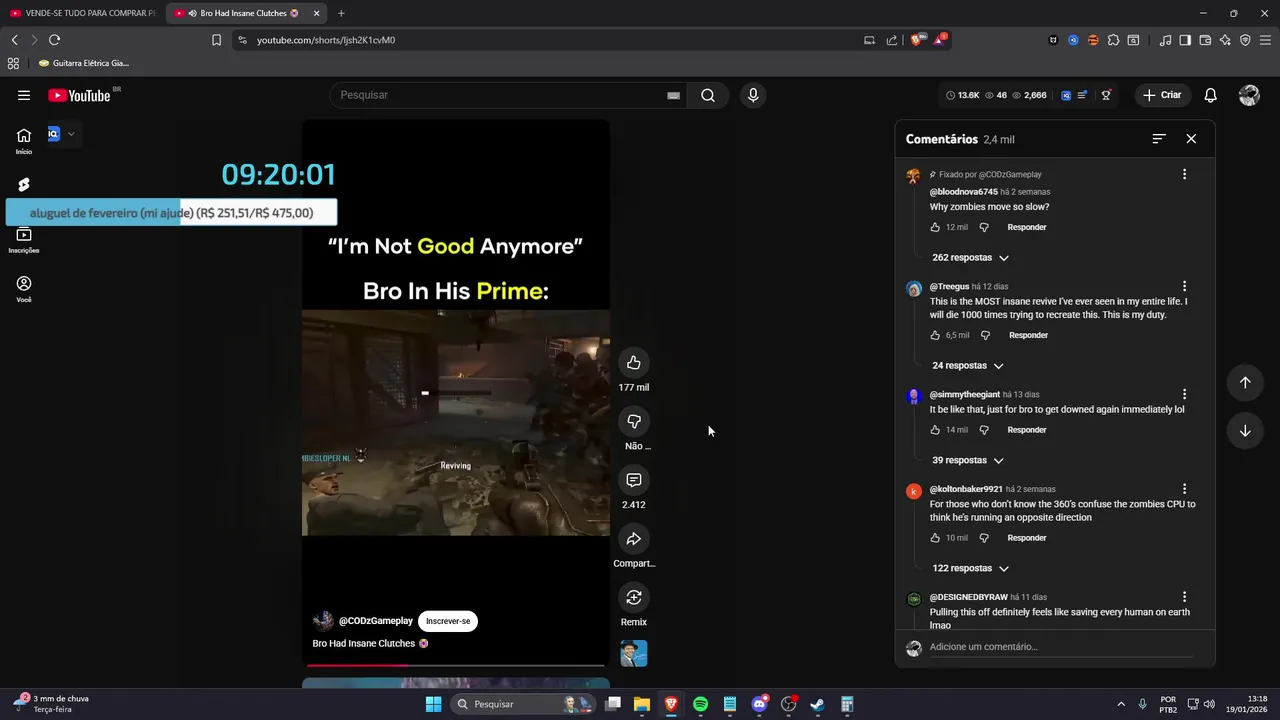Dislike the @koltonbaker9921 comment

984,538
